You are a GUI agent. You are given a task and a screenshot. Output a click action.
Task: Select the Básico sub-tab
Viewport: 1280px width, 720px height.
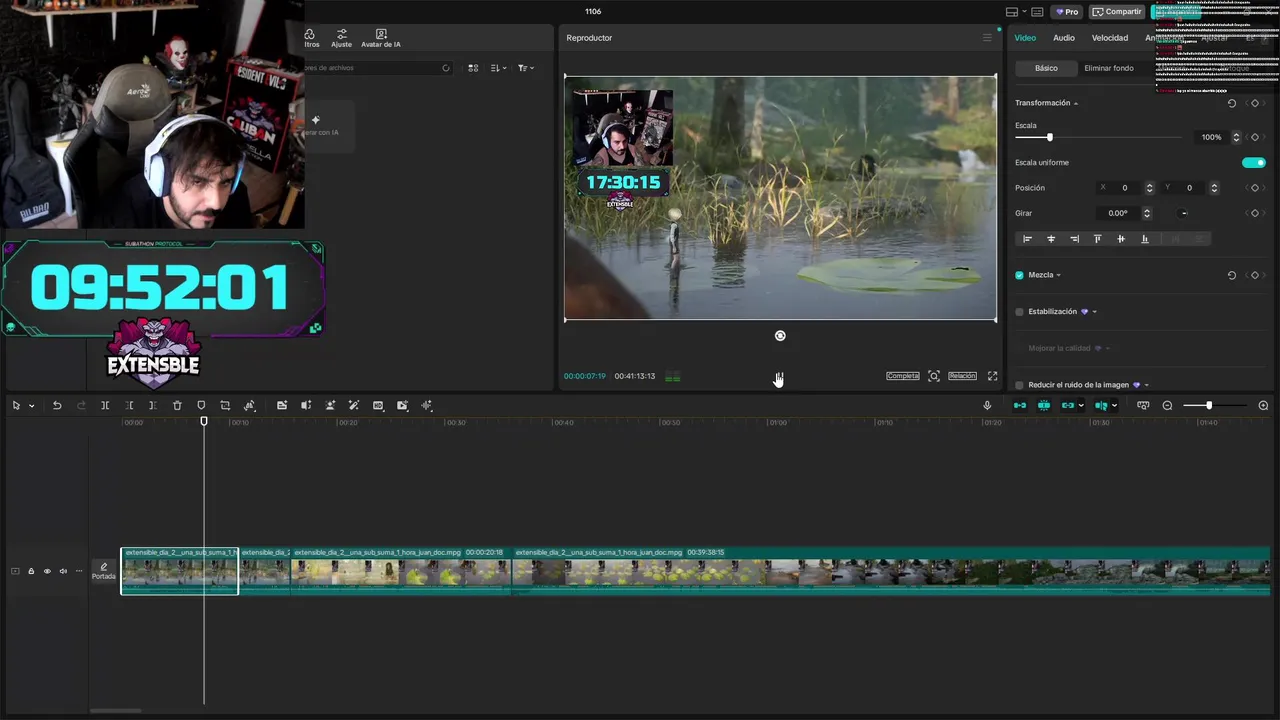click(x=1046, y=68)
